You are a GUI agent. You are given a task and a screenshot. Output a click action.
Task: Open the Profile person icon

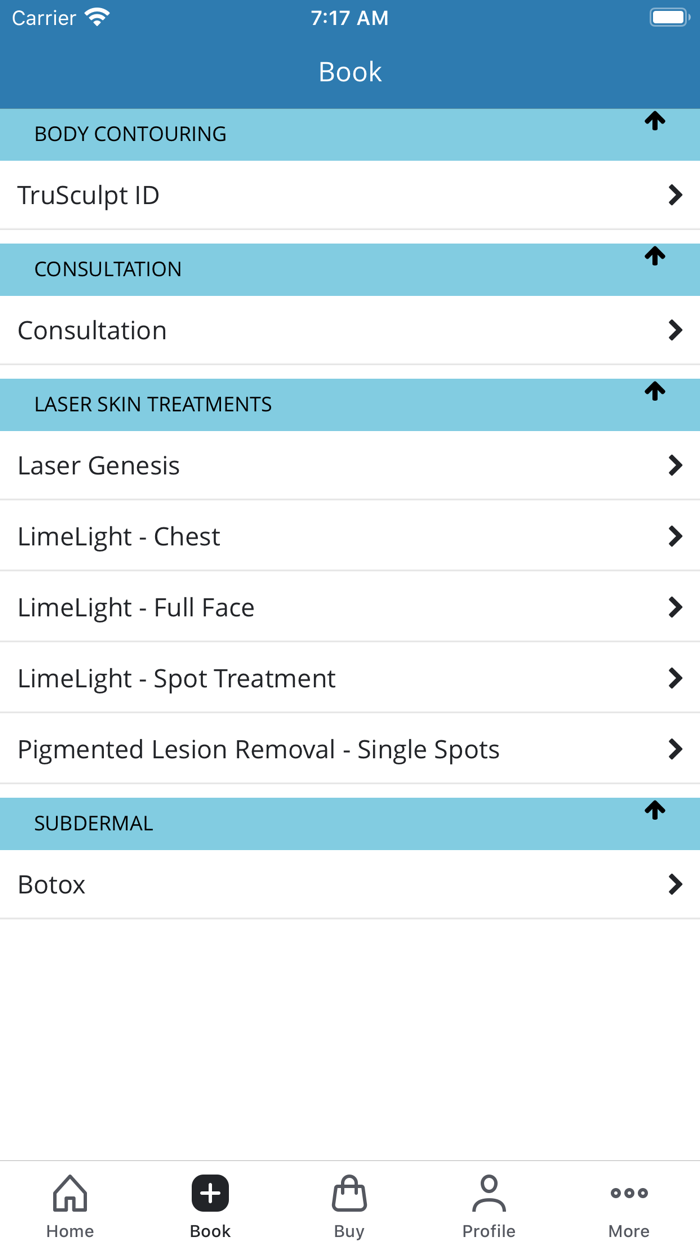pyautogui.click(x=489, y=1192)
